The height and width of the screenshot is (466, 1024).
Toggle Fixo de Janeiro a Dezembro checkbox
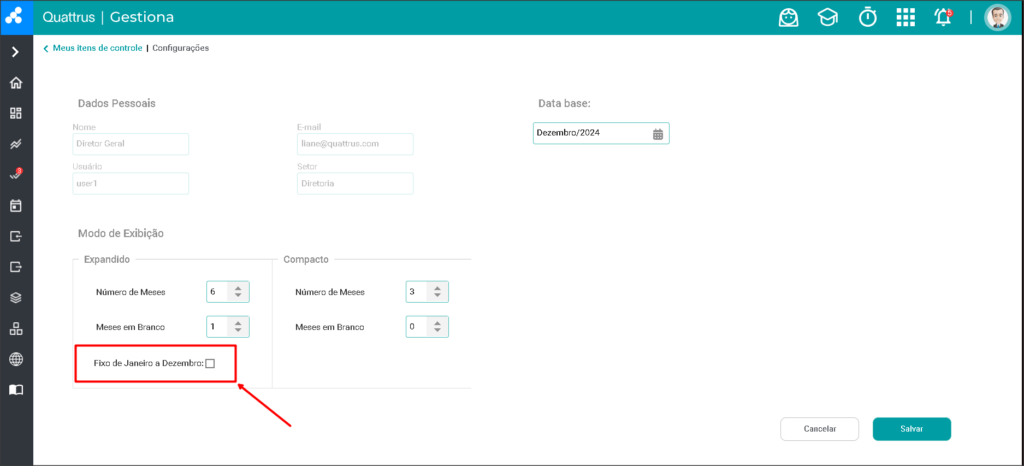click(210, 364)
